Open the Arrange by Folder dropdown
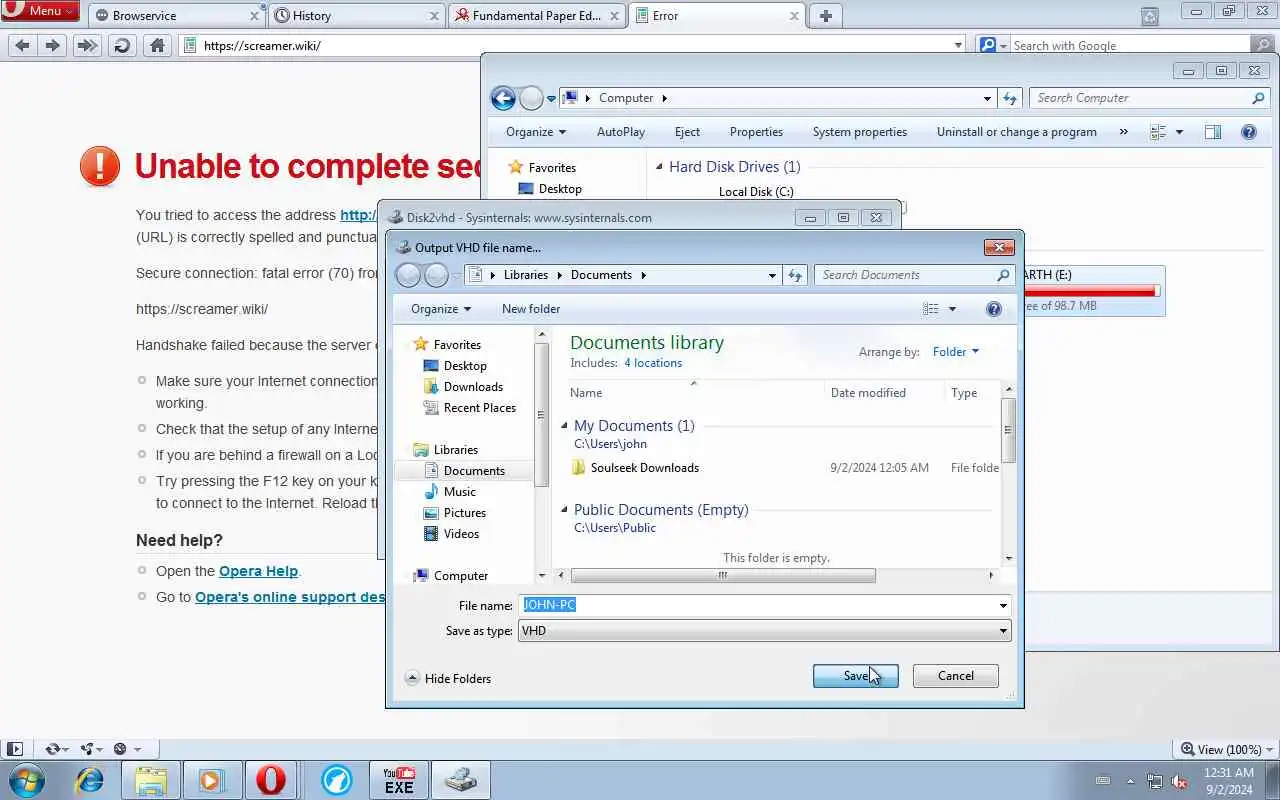Screen dimensions: 1280x800 pos(956,352)
